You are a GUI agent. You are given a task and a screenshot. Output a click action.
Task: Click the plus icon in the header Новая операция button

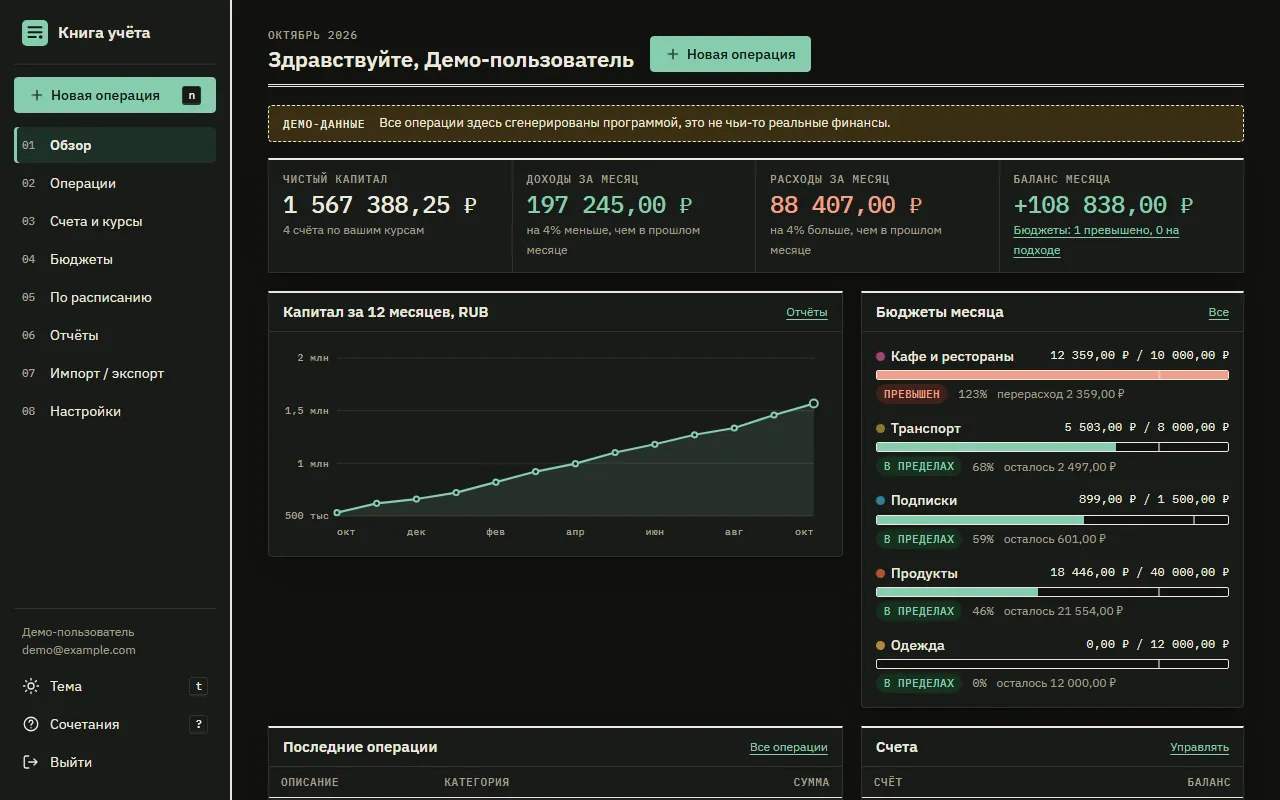coord(673,54)
